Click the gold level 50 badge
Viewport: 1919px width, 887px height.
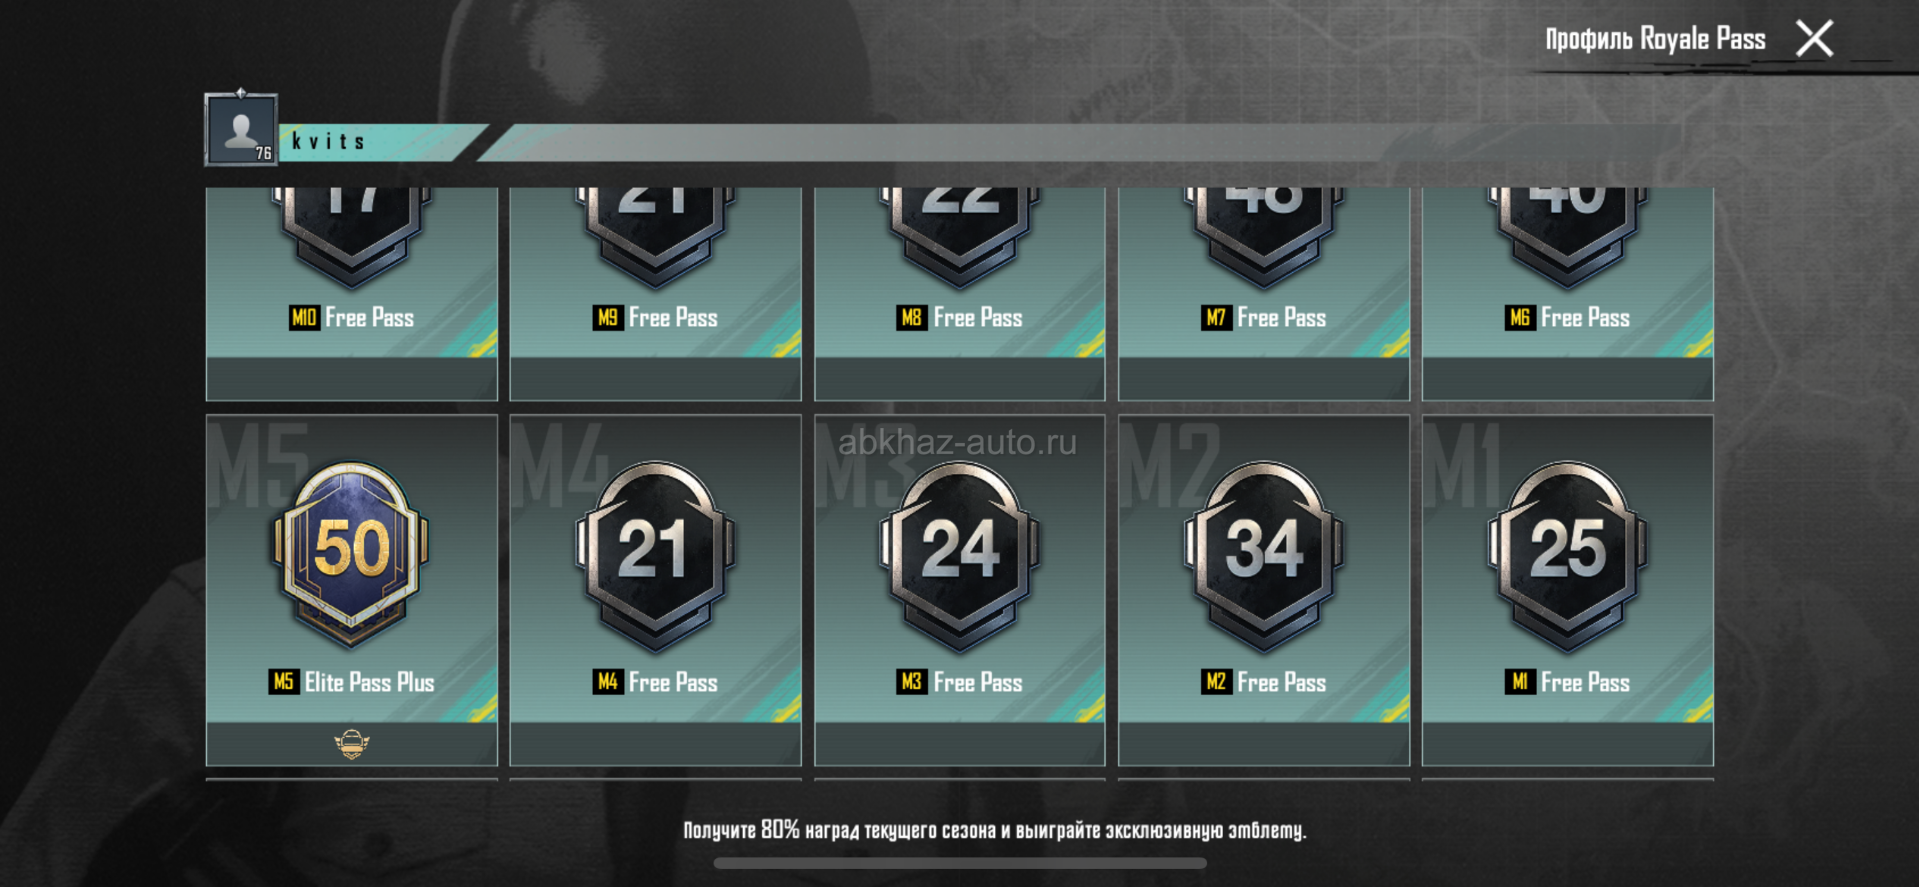pos(351,555)
